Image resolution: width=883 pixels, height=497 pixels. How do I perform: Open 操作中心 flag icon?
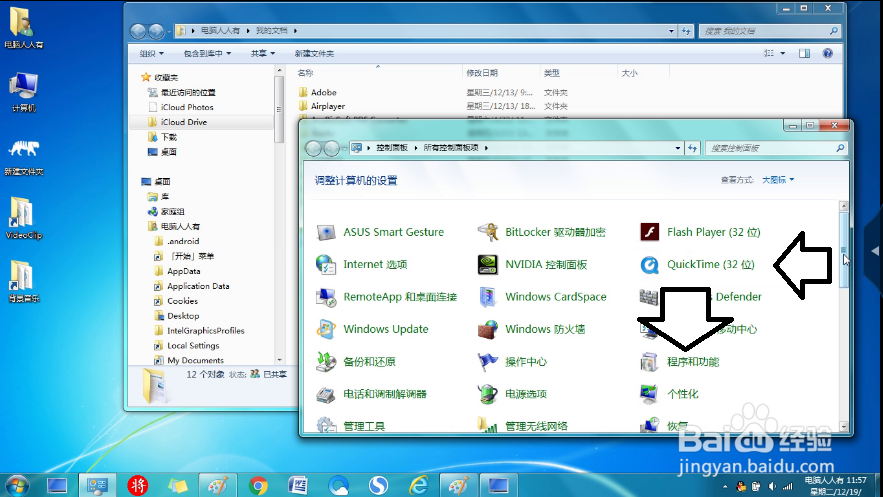click(x=487, y=361)
